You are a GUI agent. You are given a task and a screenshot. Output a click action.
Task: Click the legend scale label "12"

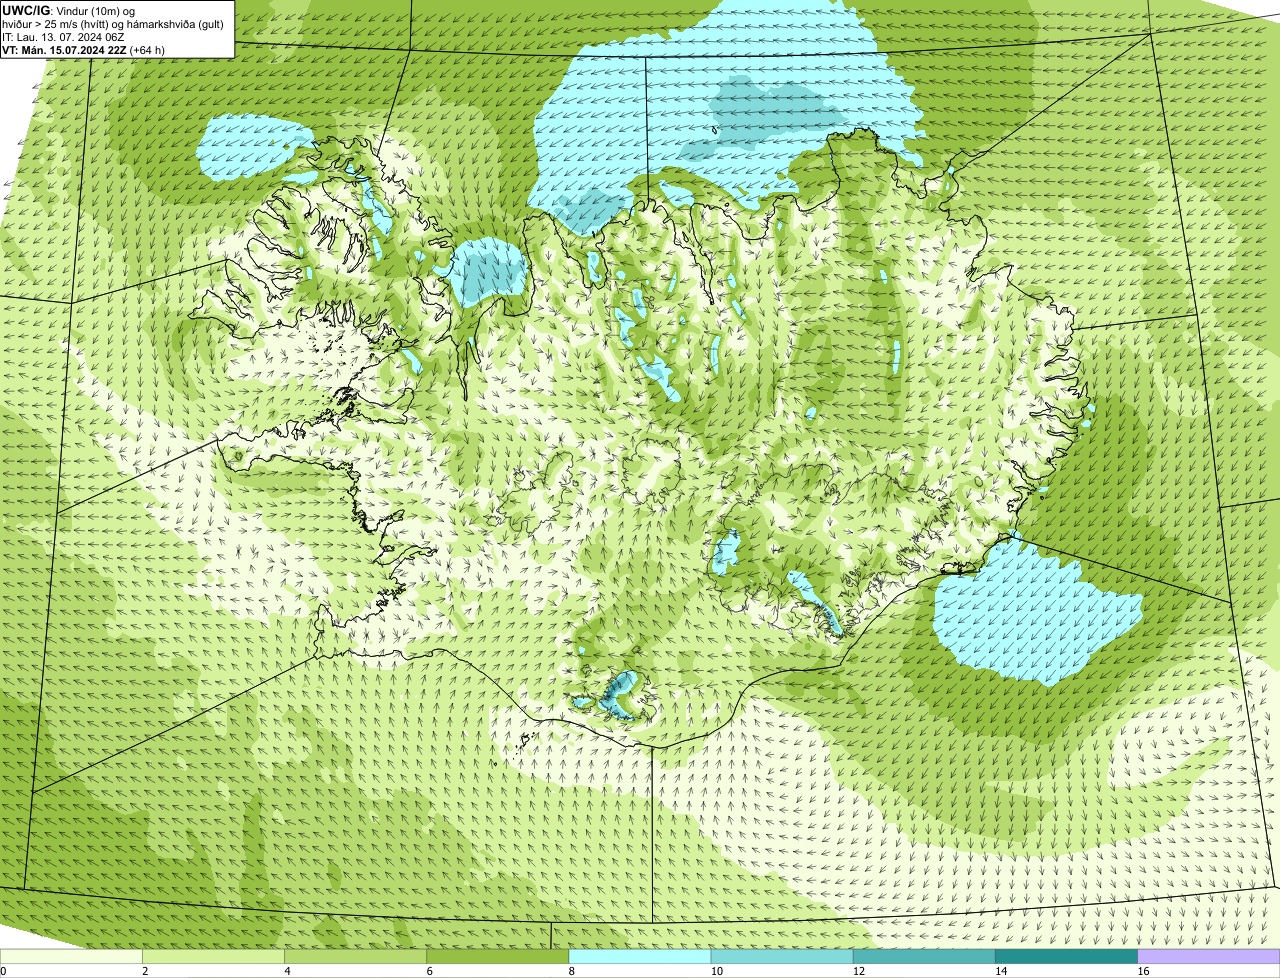pos(858,971)
